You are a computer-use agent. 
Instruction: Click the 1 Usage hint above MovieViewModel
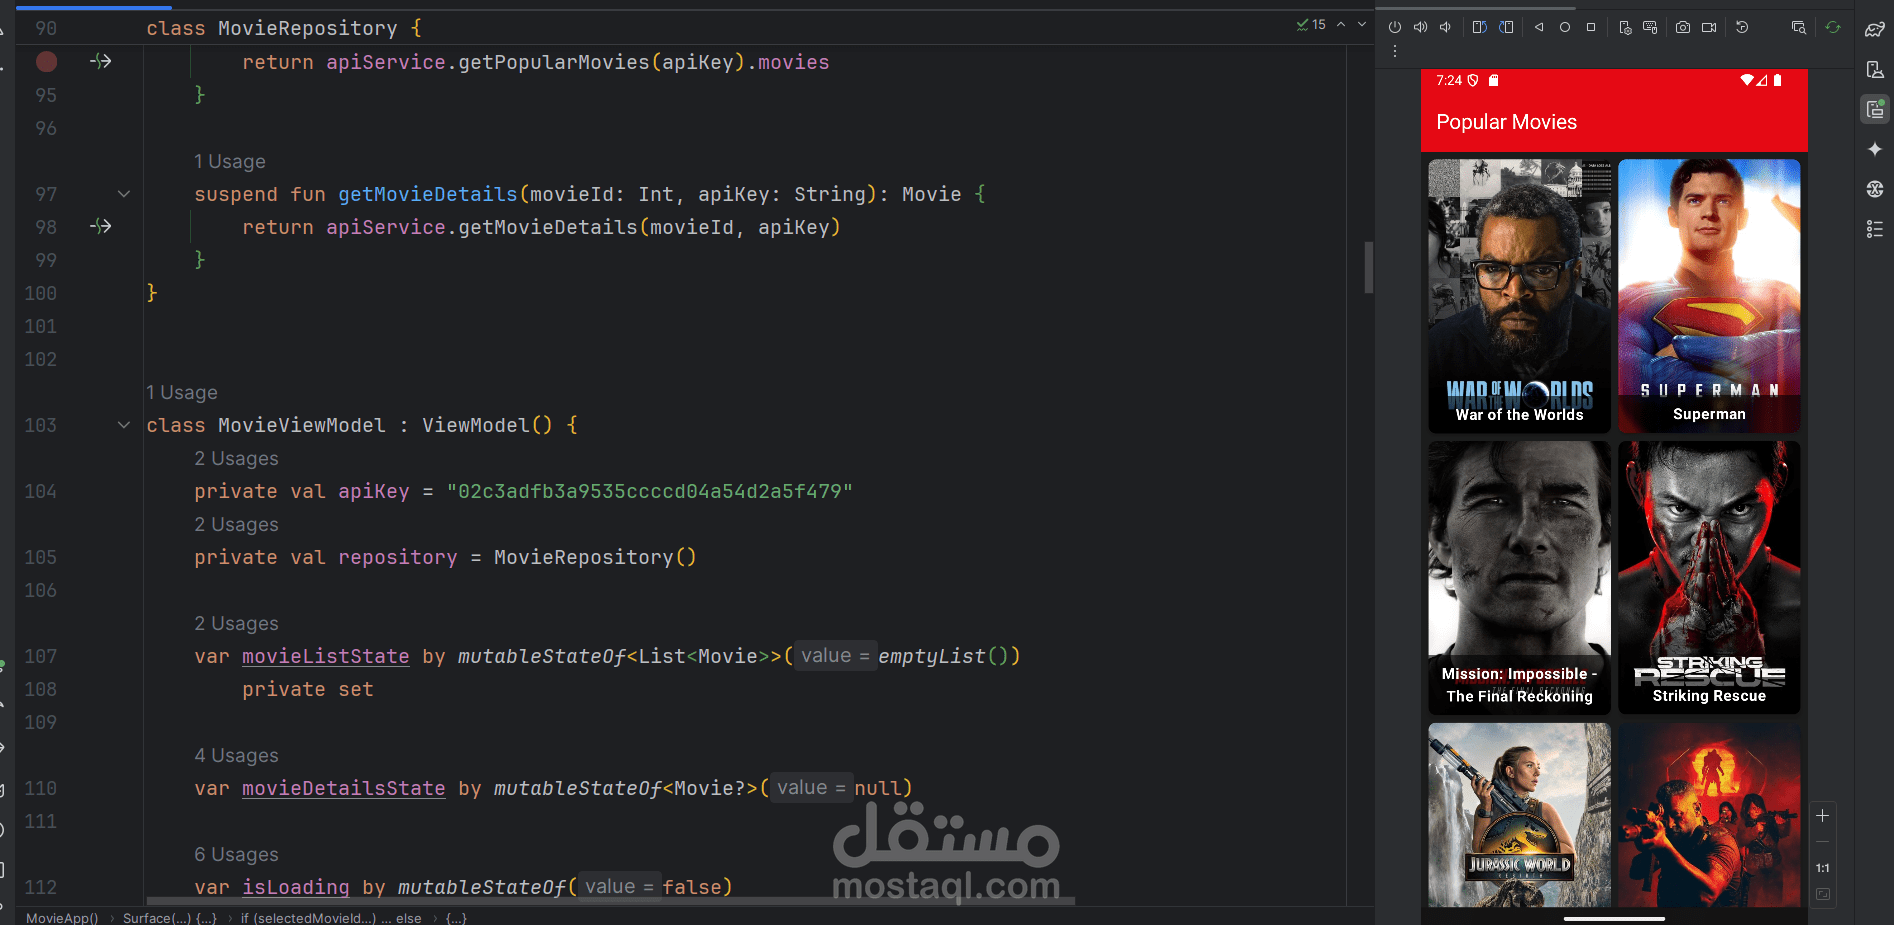tap(182, 393)
